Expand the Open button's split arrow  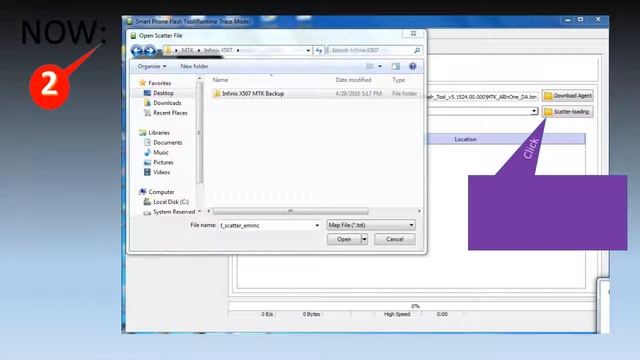point(364,239)
